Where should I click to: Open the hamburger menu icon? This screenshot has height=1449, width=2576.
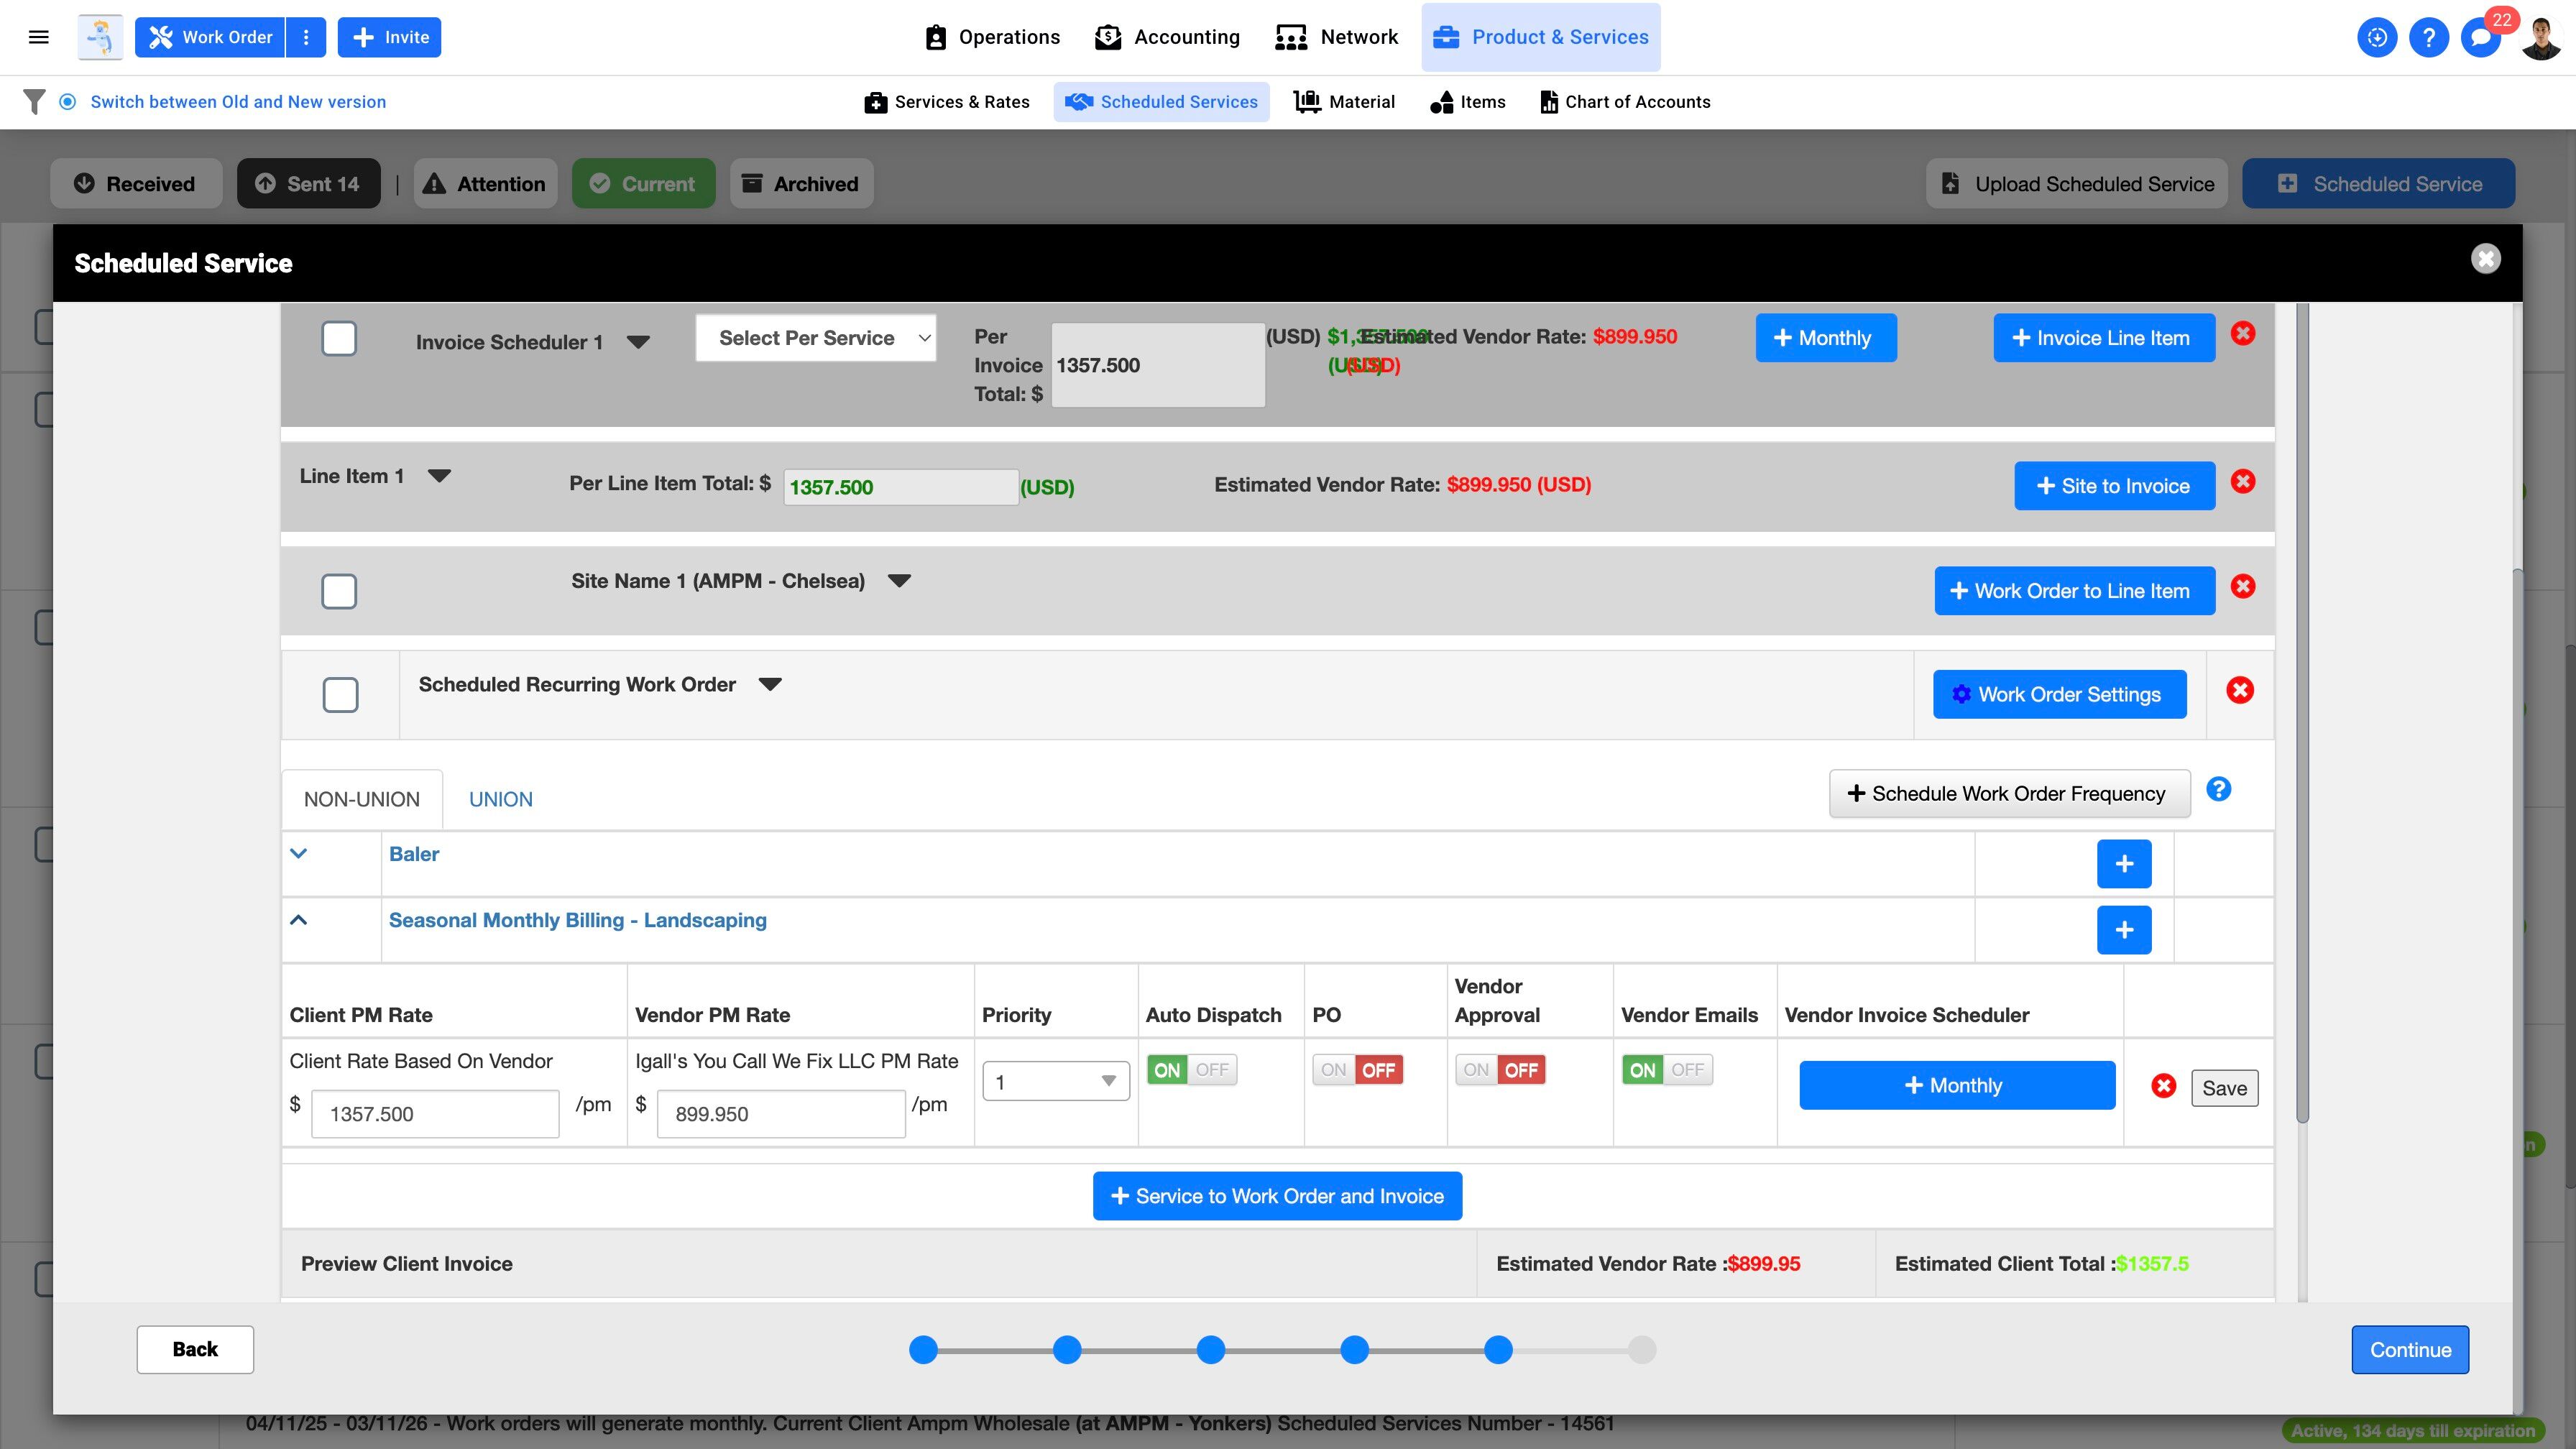(39, 37)
